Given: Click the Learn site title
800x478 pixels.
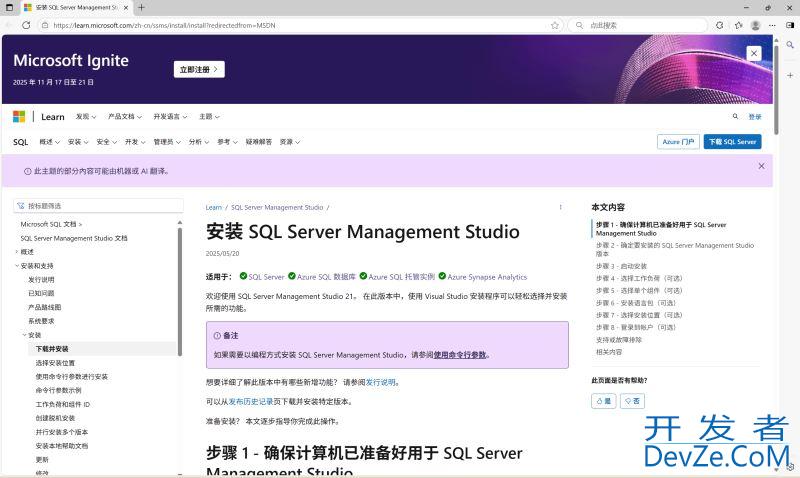Looking at the screenshot, I should 53,117.
